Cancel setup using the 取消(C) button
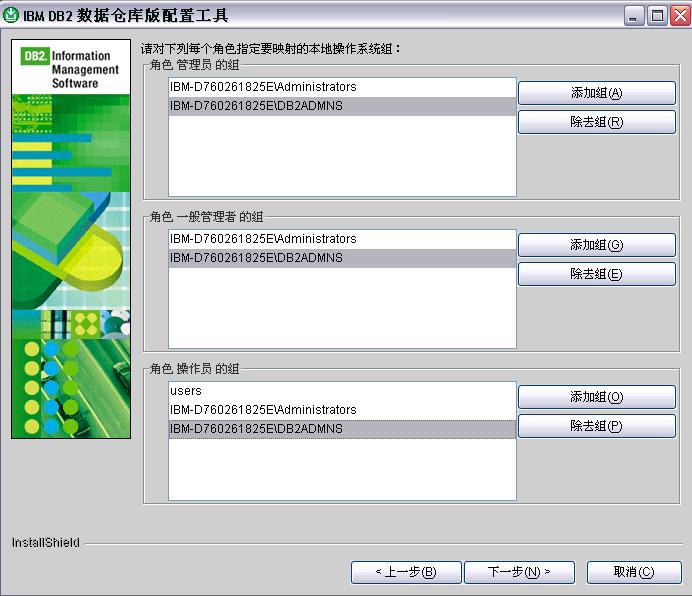The image size is (692, 596). click(x=634, y=572)
